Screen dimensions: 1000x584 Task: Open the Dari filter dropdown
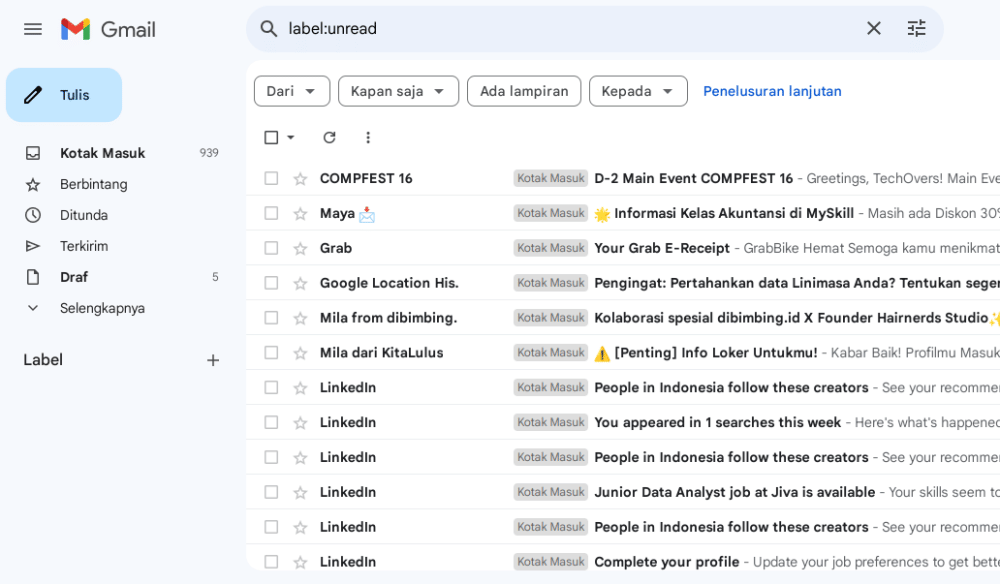pos(291,91)
